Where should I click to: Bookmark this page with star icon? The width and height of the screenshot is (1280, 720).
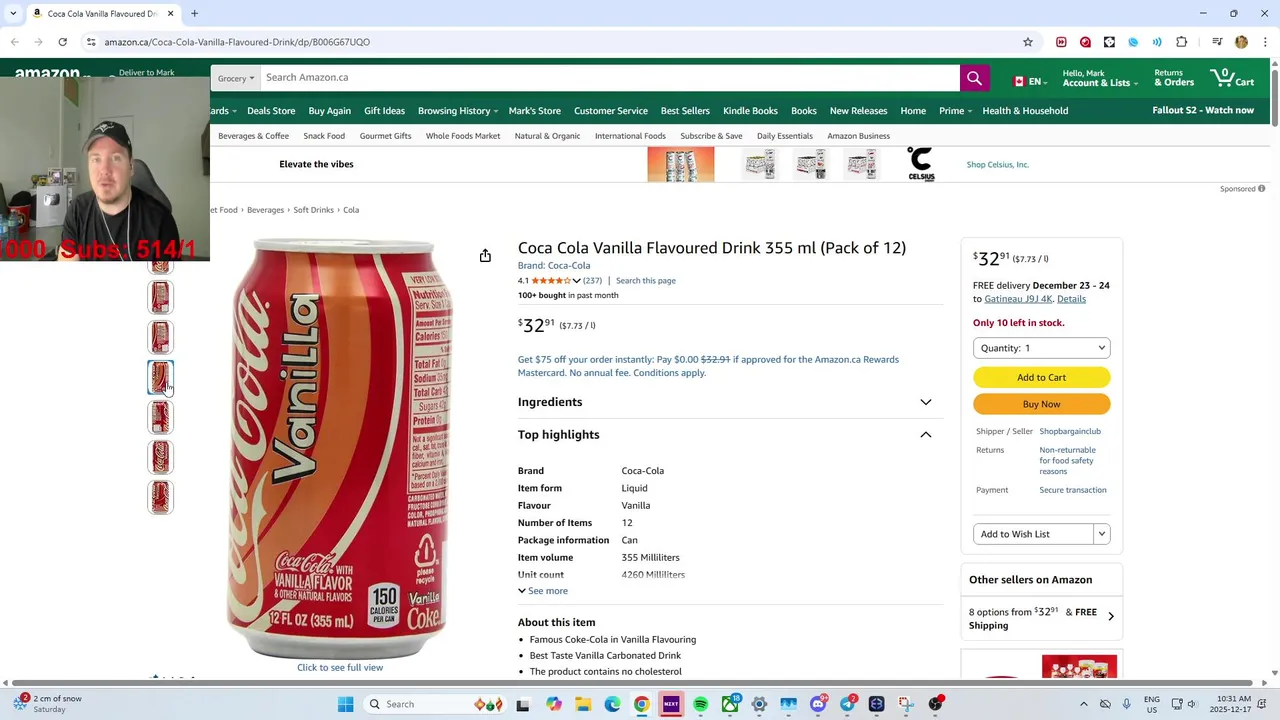click(x=1027, y=42)
